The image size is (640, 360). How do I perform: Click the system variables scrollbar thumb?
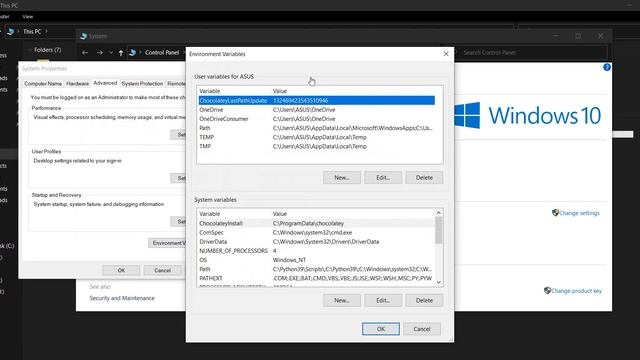tap(439, 230)
